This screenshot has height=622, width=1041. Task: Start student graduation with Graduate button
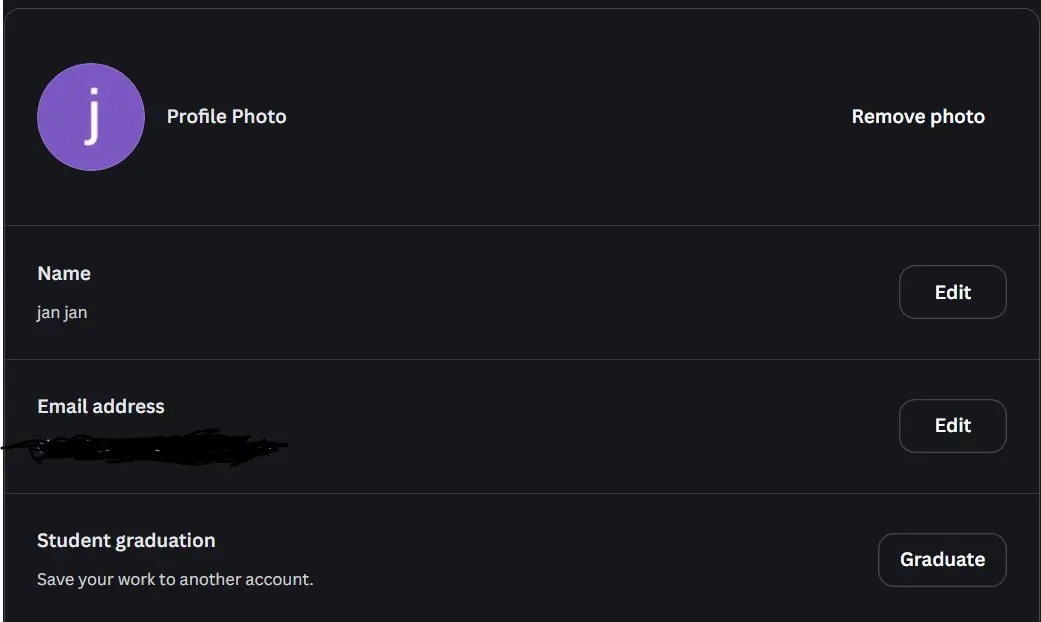click(x=942, y=560)
